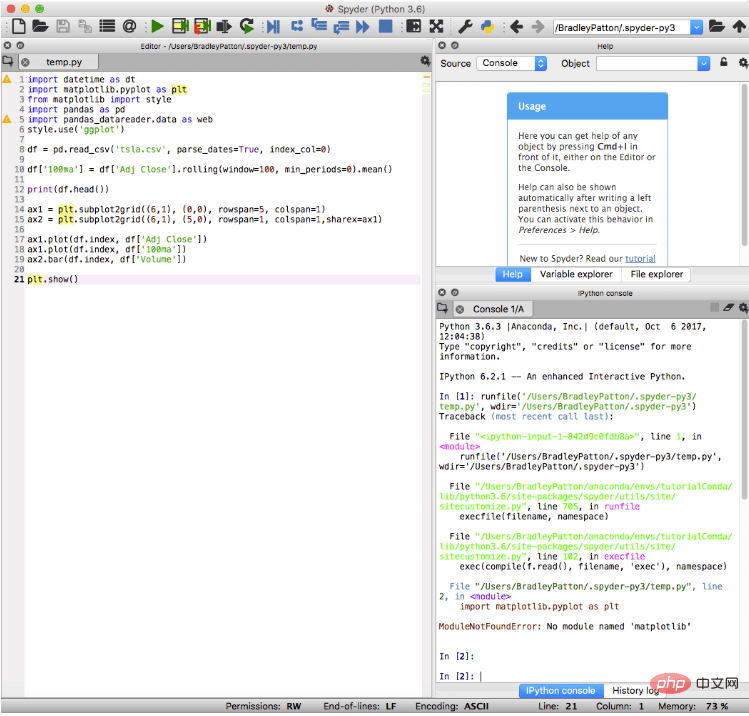Clear console with the eraser icon
Screen dimensions: 749x716
coord(728,308)
